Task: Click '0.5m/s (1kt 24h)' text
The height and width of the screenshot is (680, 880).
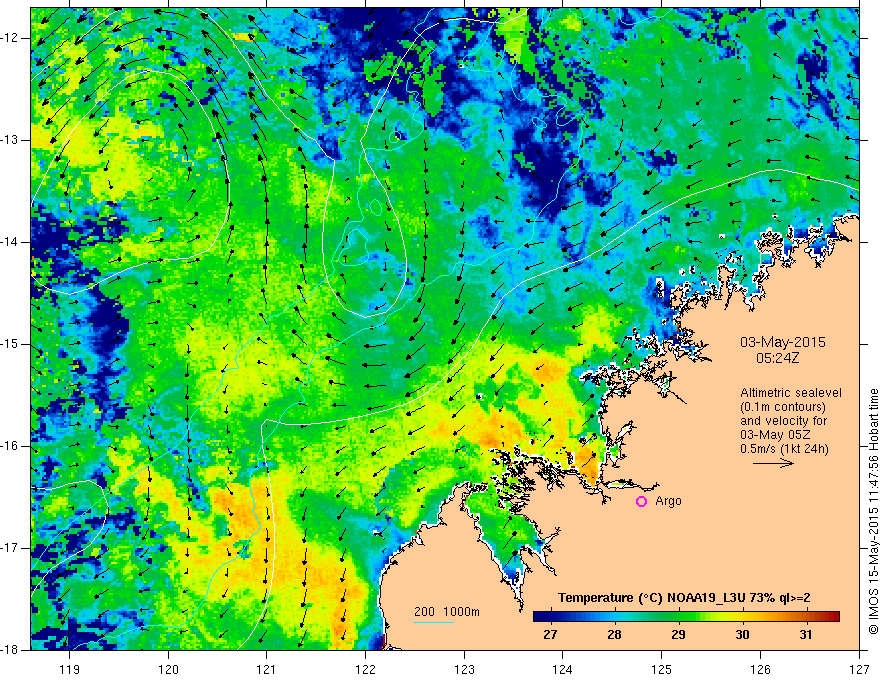Action: (785, 449)
